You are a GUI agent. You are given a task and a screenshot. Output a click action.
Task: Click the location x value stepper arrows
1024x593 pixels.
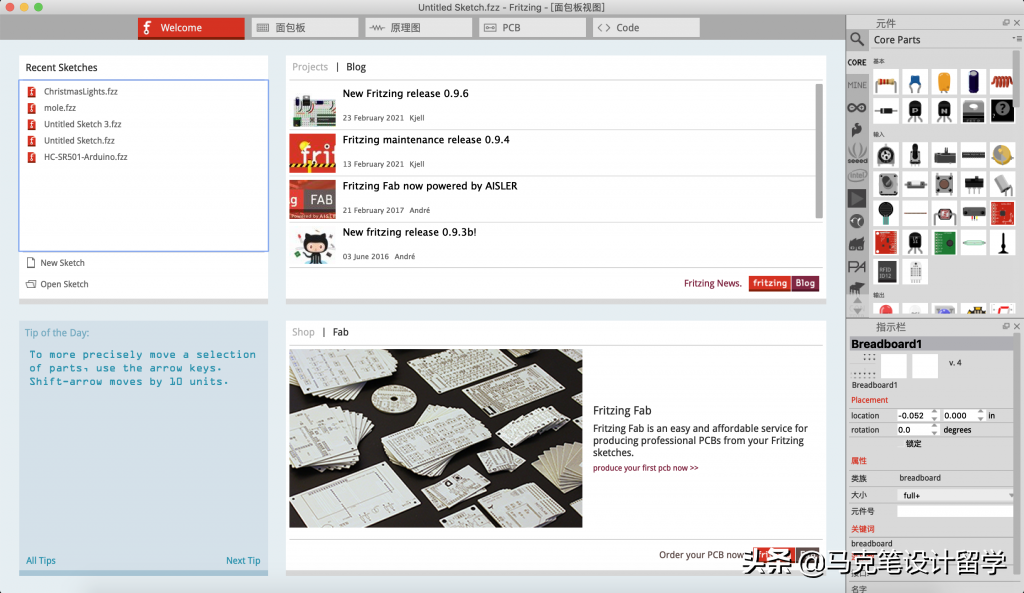click(x=935, y=415)
